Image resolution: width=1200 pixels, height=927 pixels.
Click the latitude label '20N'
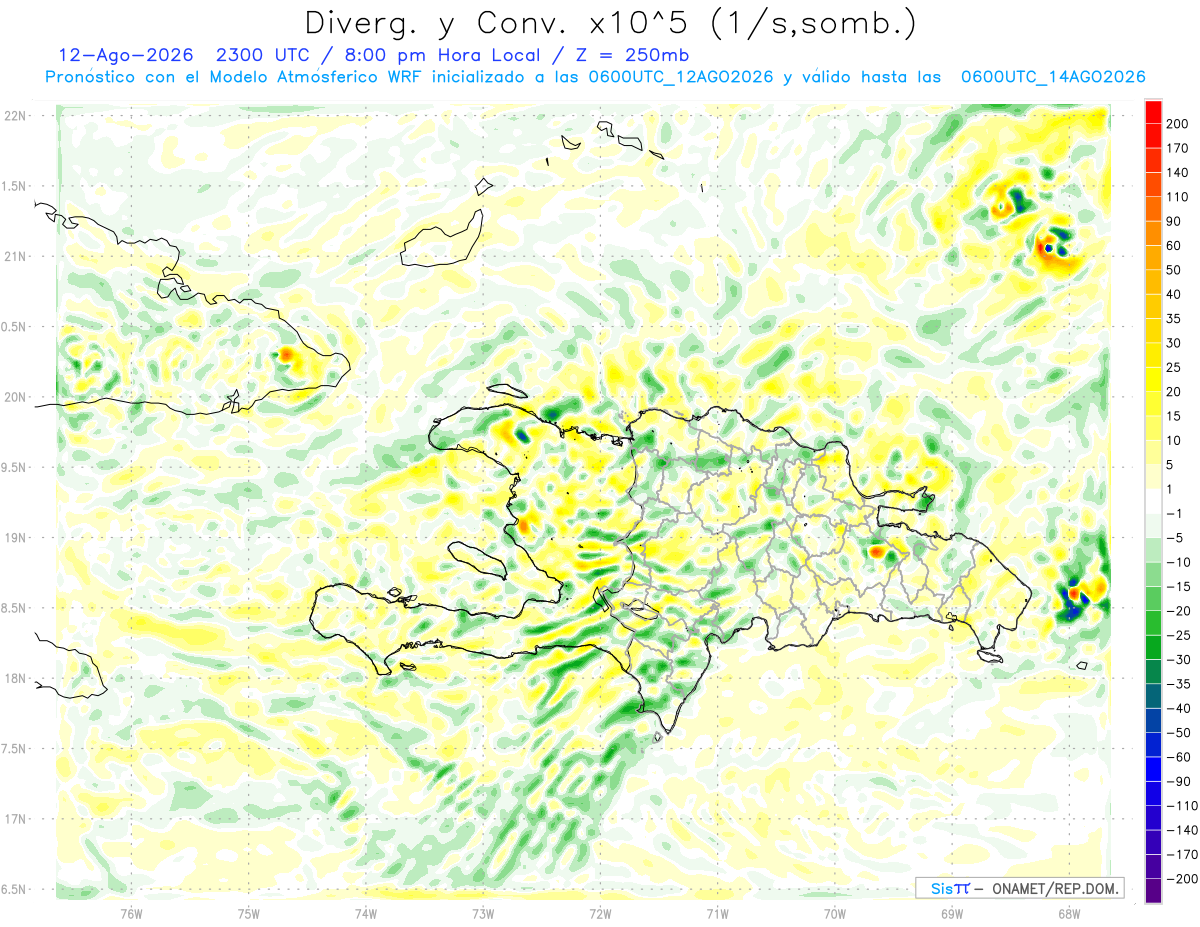[15, 397]
